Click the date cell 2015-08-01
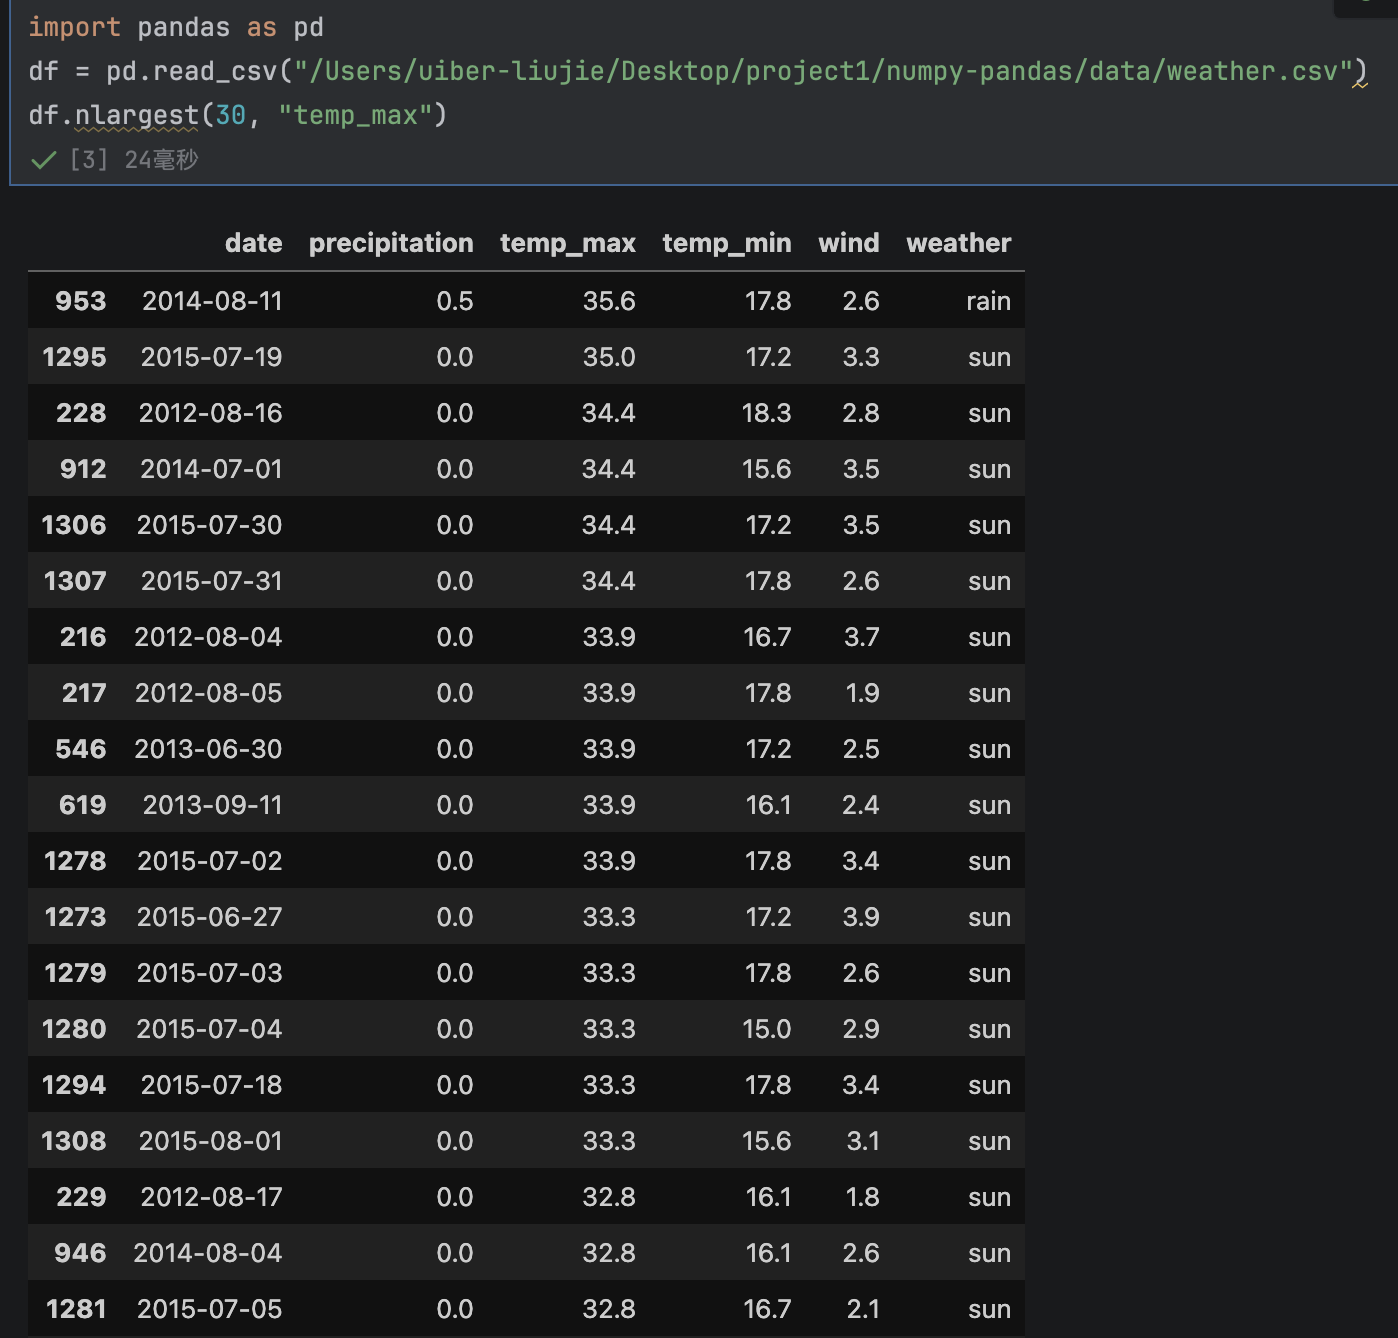The width and height of the screenshot is (1398, 1338). coord(210,1141)
